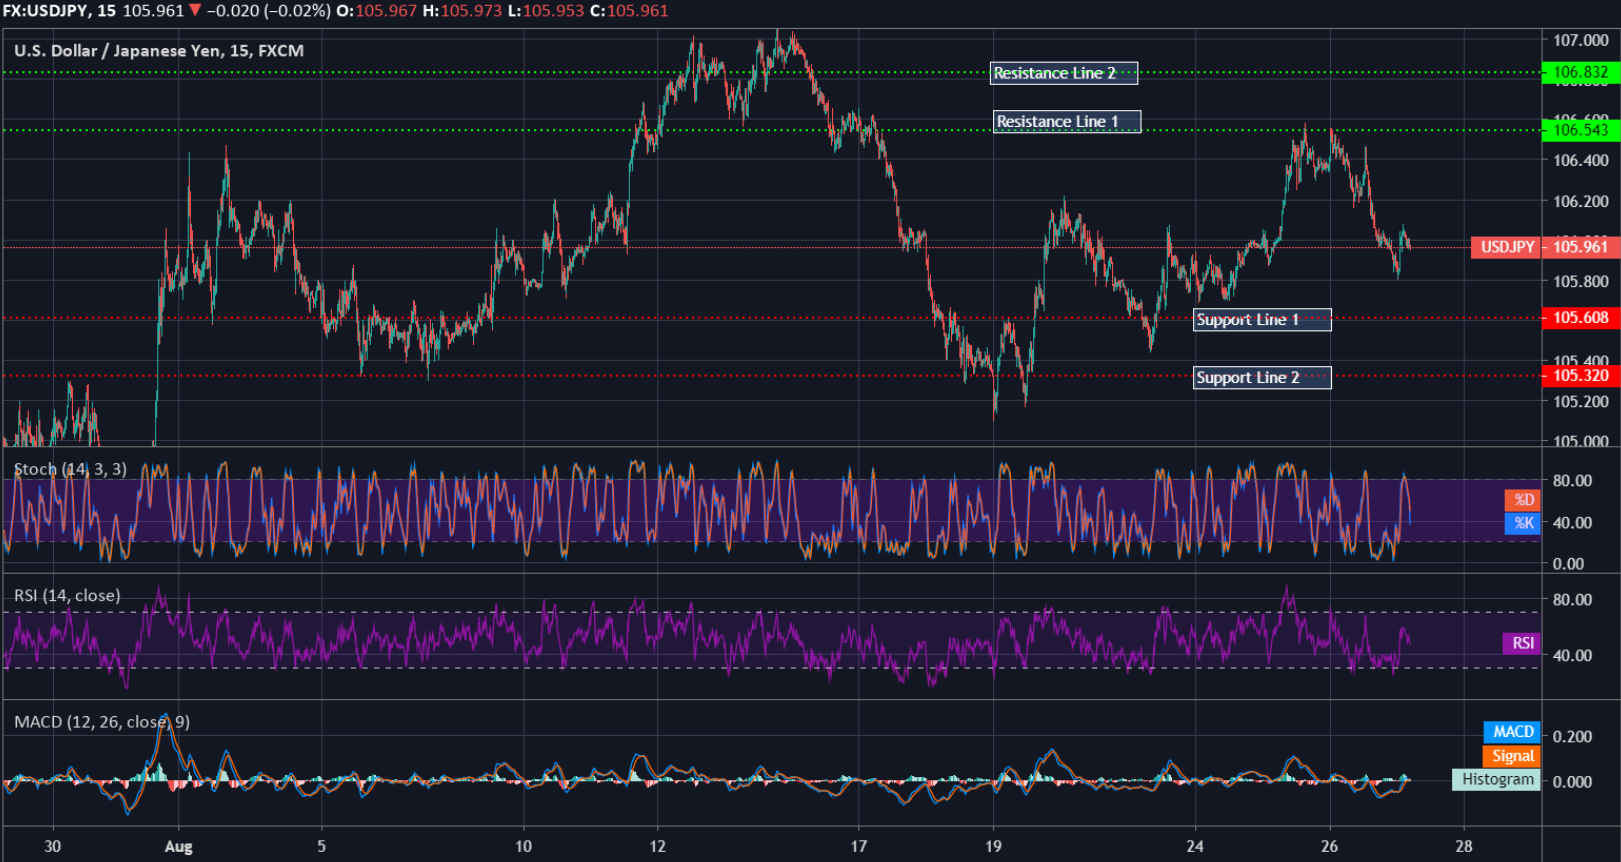
Task: Click the MACD (12, 26, close, 9) title
Action: (x=101, y=722)
